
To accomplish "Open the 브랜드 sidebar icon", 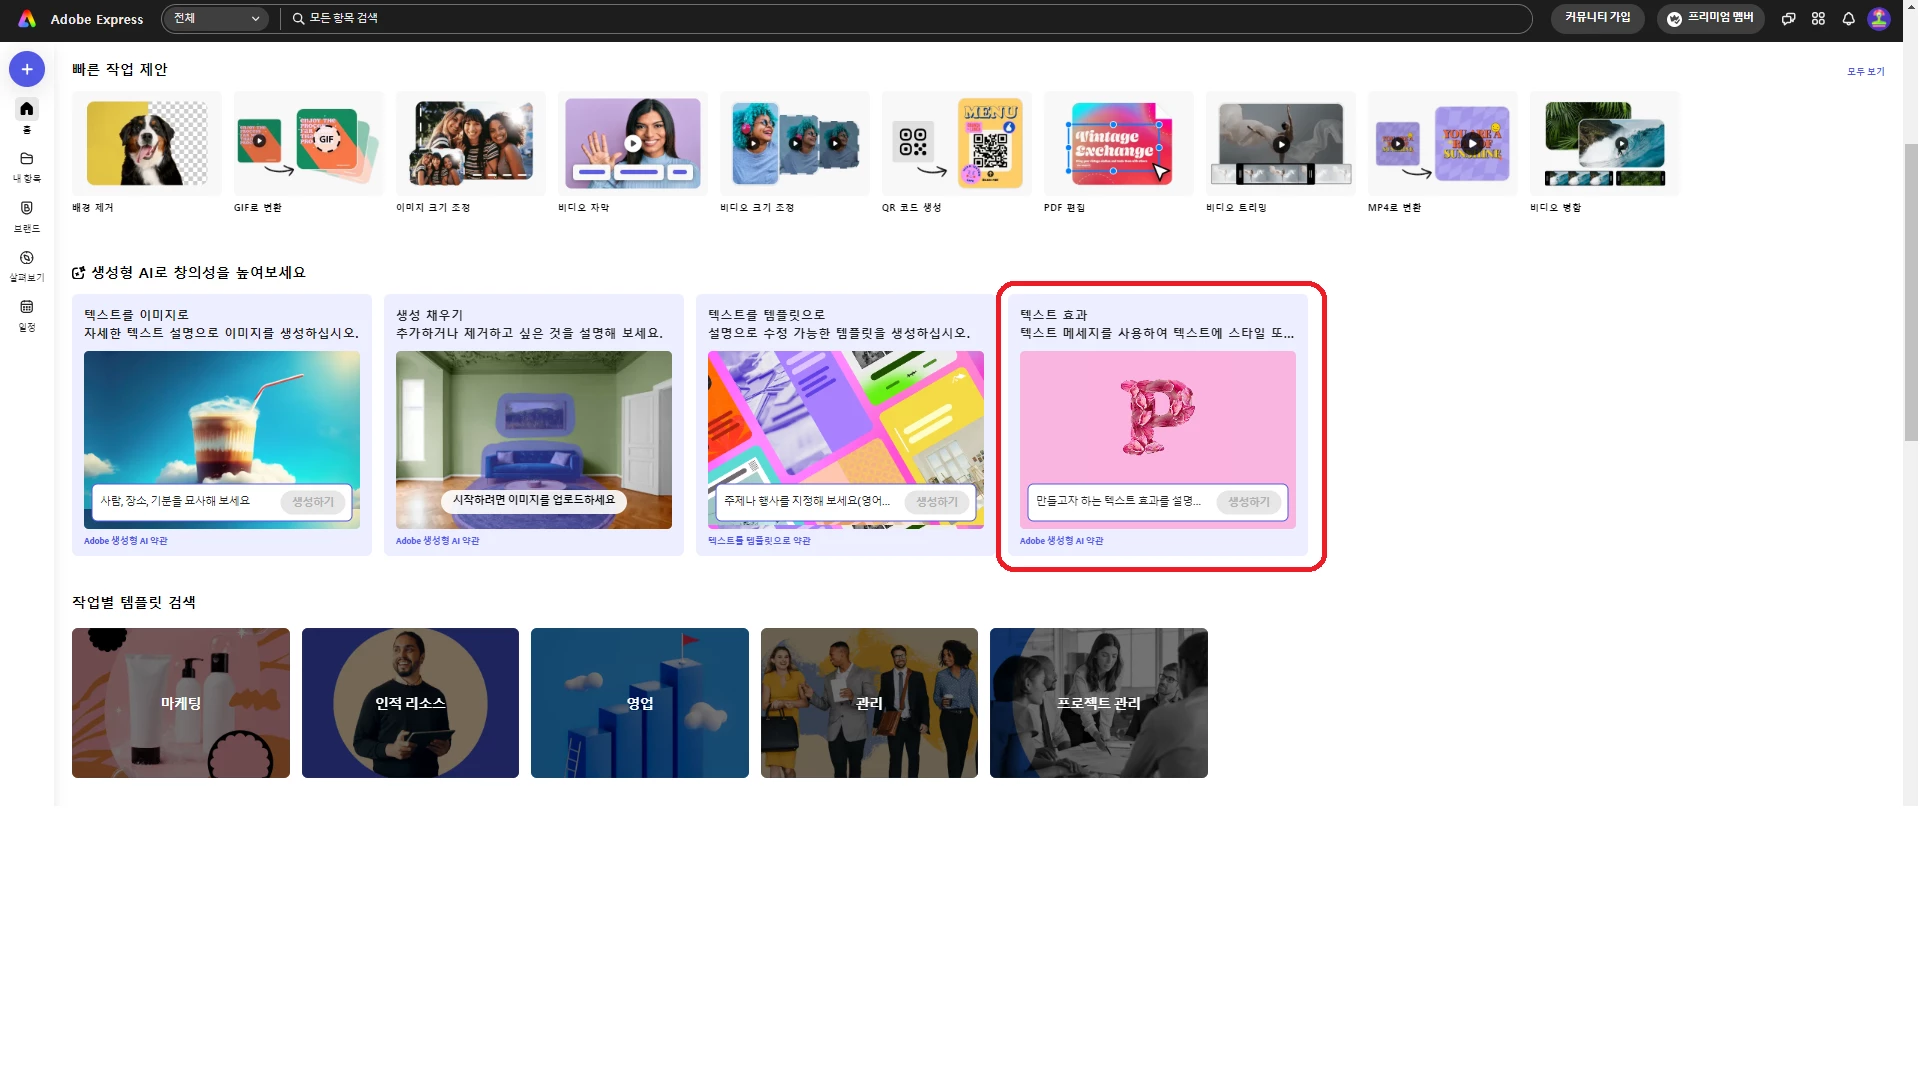I will [27, 209].
